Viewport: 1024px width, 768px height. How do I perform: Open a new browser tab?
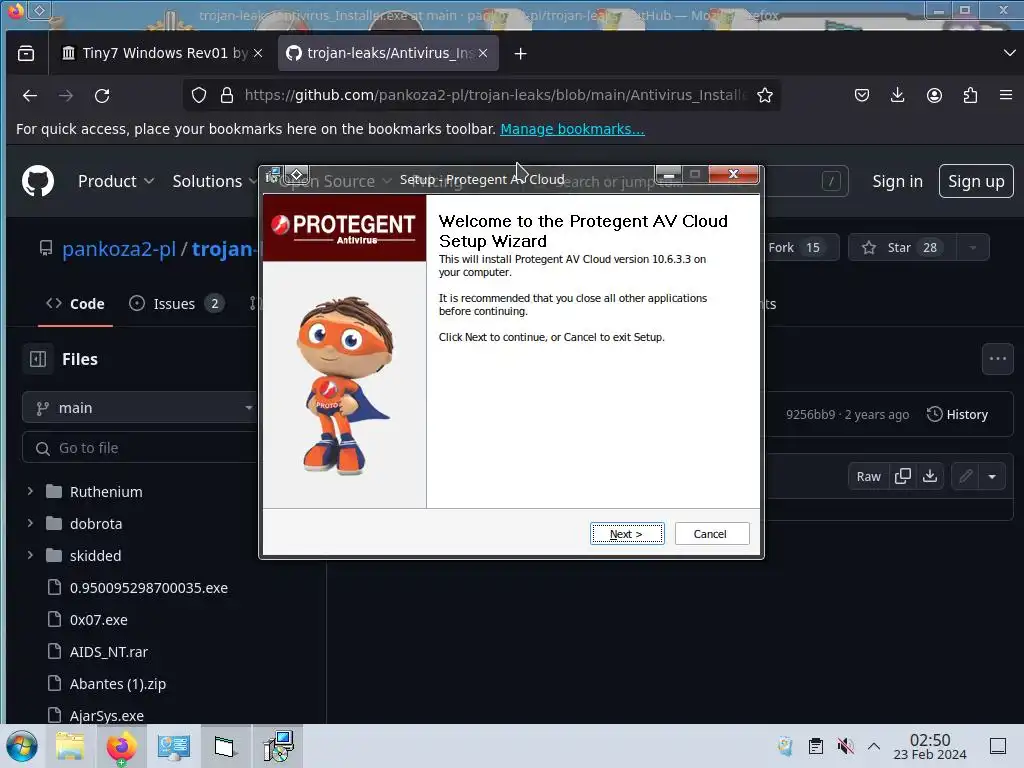tap(520, 54)
